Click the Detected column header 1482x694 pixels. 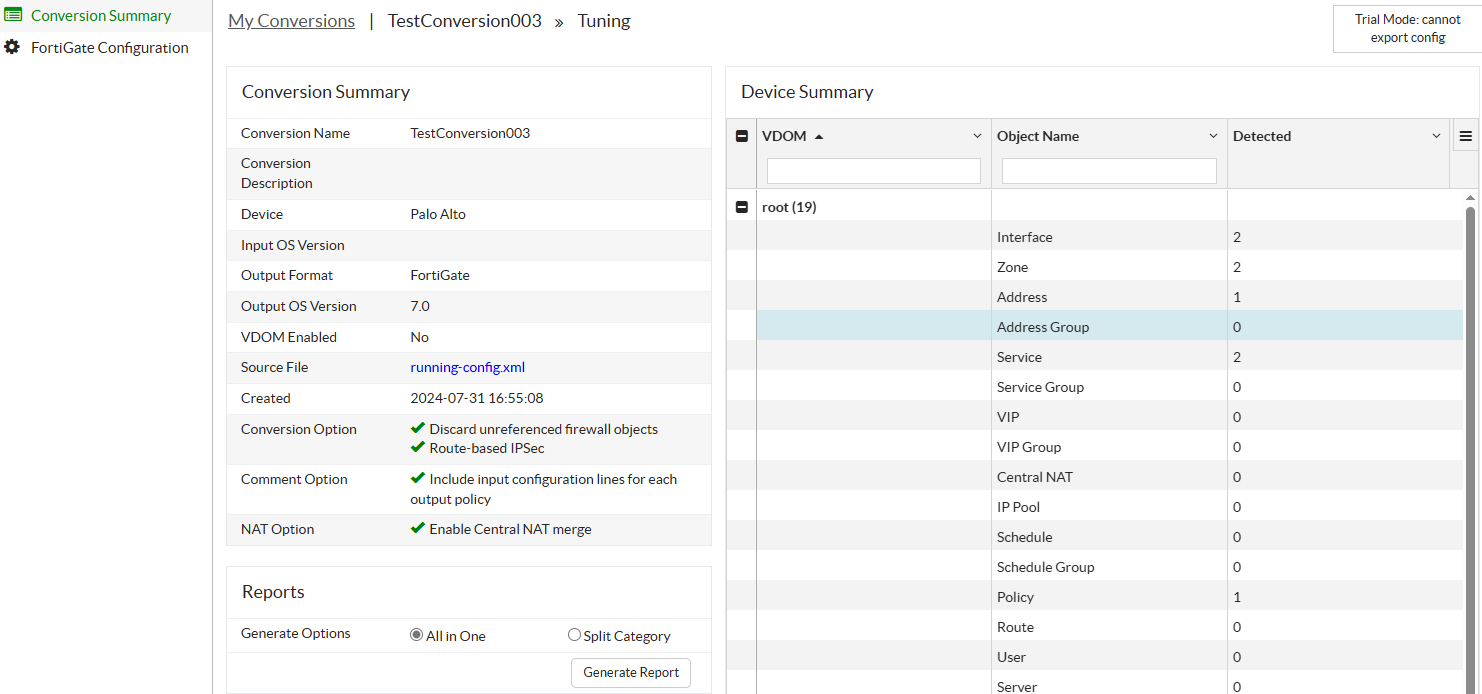pyautogui.click(x=1262, y=136)
